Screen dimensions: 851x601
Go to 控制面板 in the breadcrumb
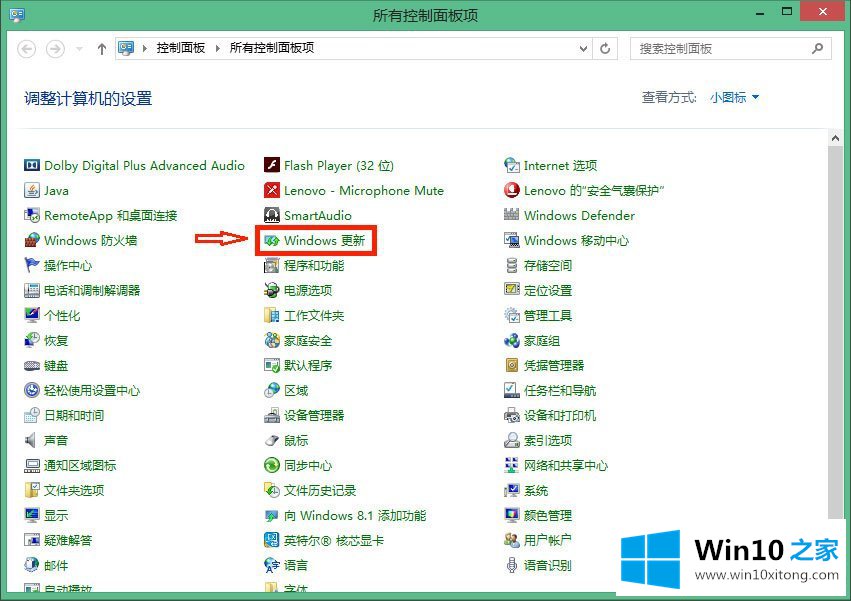coord(181,48)
